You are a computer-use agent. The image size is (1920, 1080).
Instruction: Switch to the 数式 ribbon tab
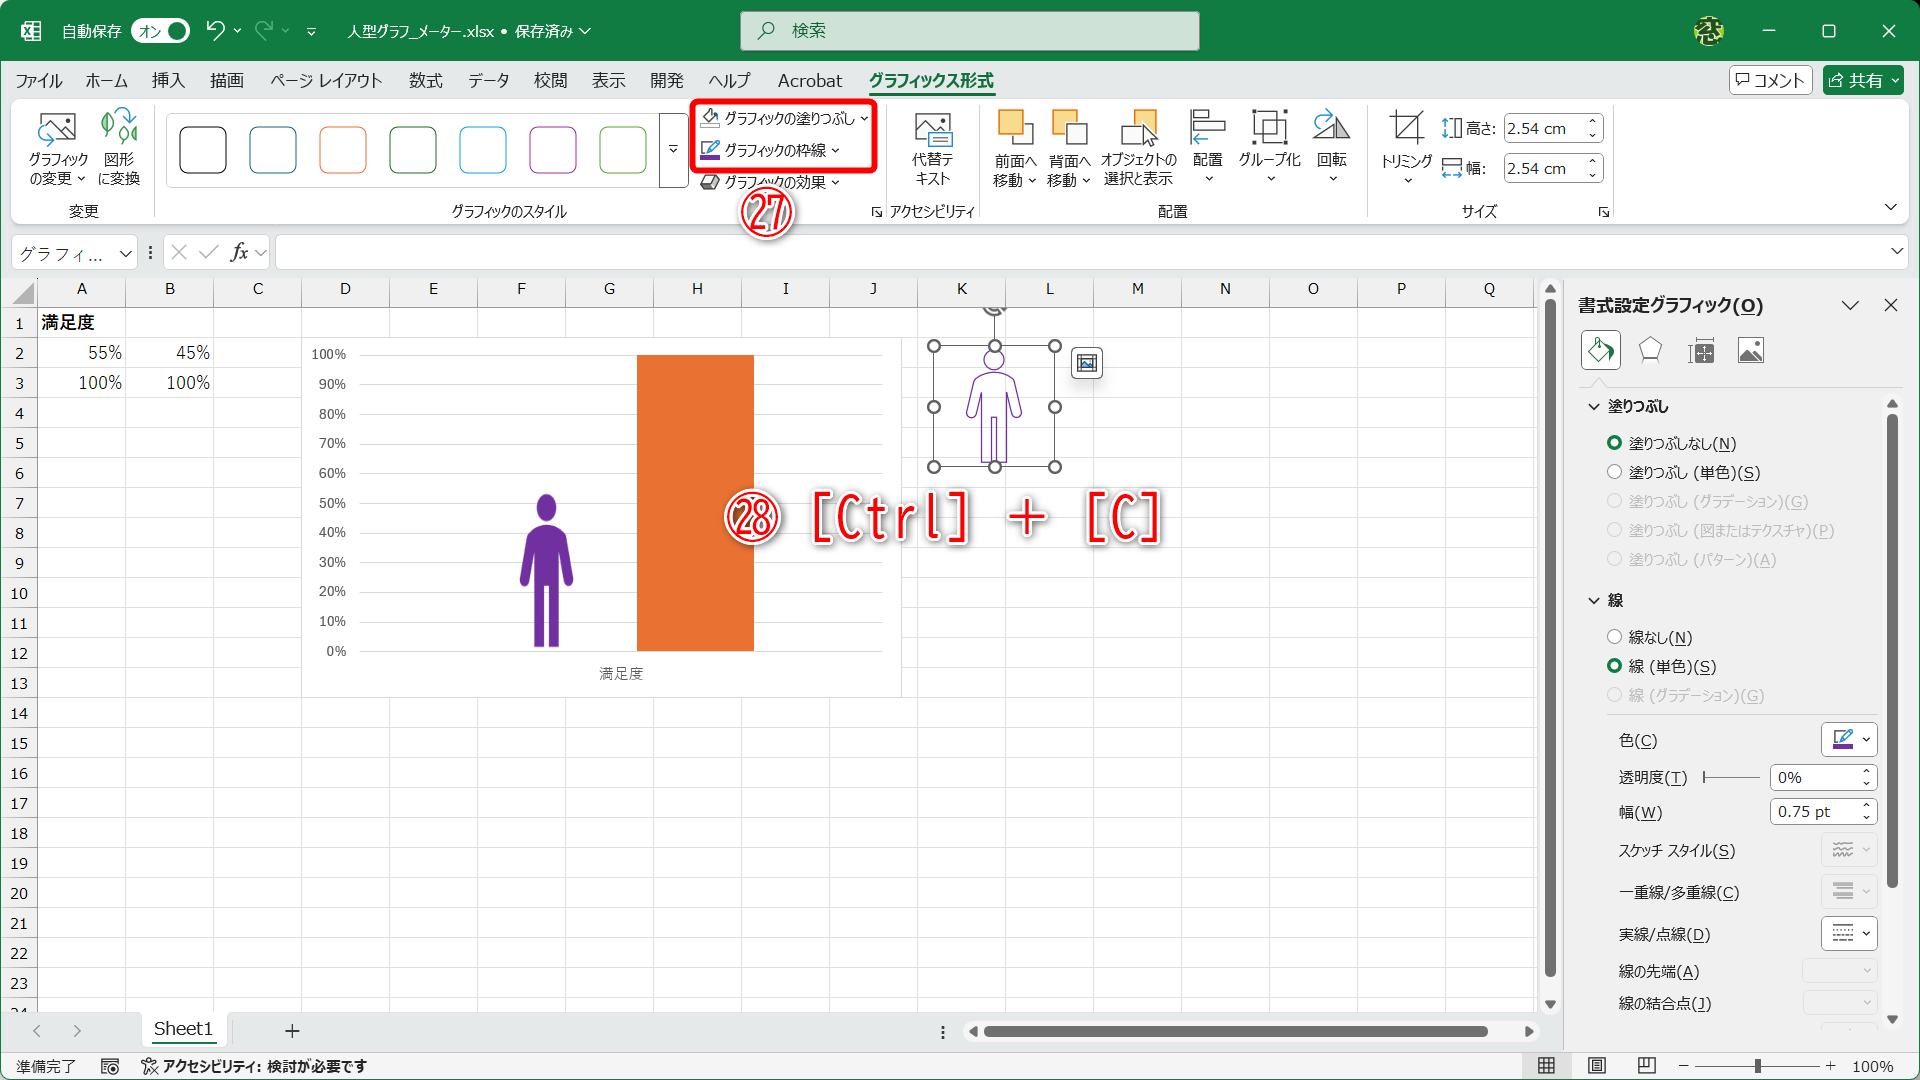point(425,80)
